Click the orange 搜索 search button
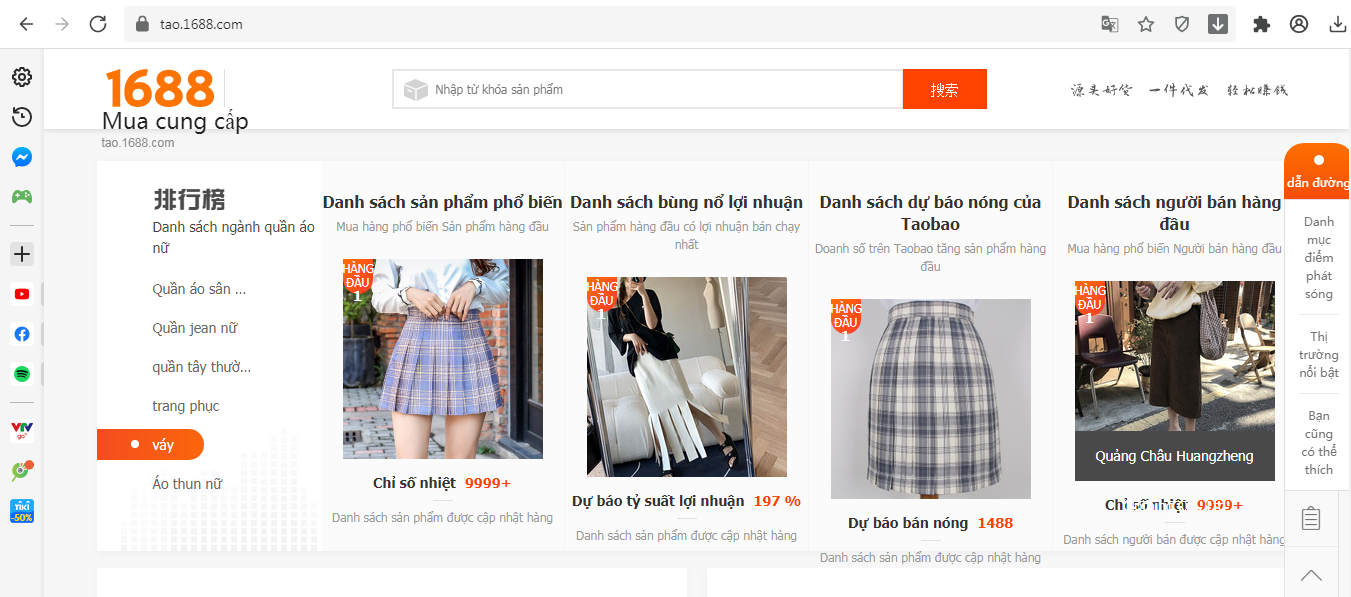This screenshot has height=597, width=1351. 945,89
